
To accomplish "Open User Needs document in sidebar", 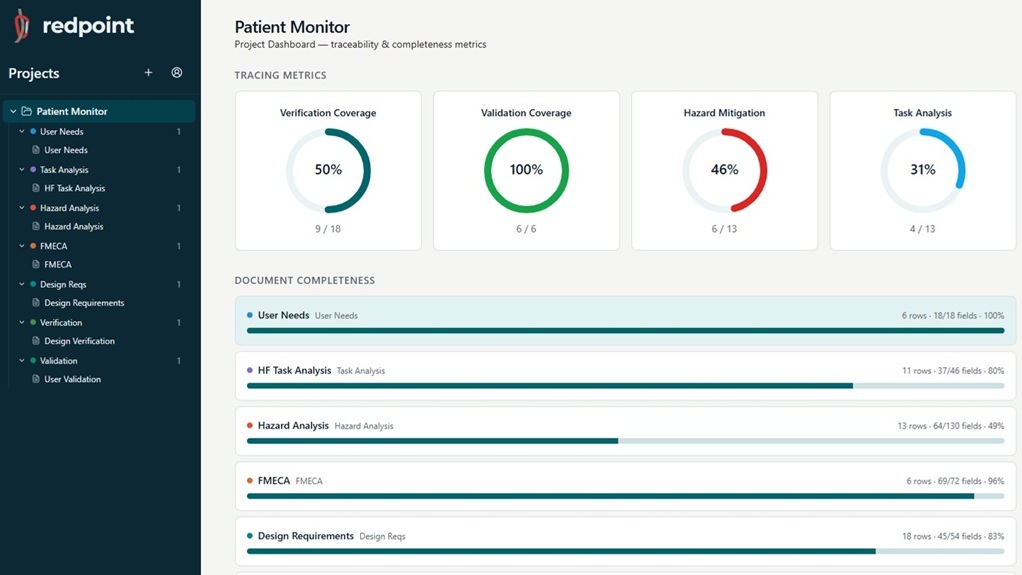I will pyautogui.click(x=66, y=150).
